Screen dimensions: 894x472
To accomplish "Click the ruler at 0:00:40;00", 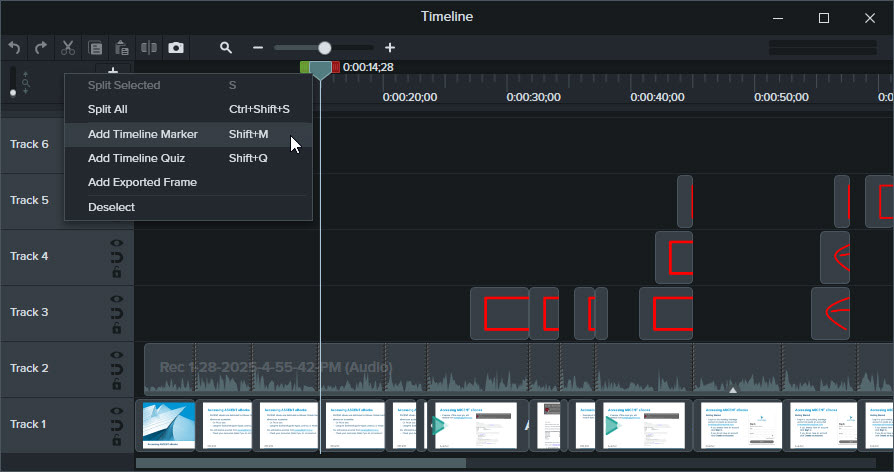I will click(x=657, y=97).
